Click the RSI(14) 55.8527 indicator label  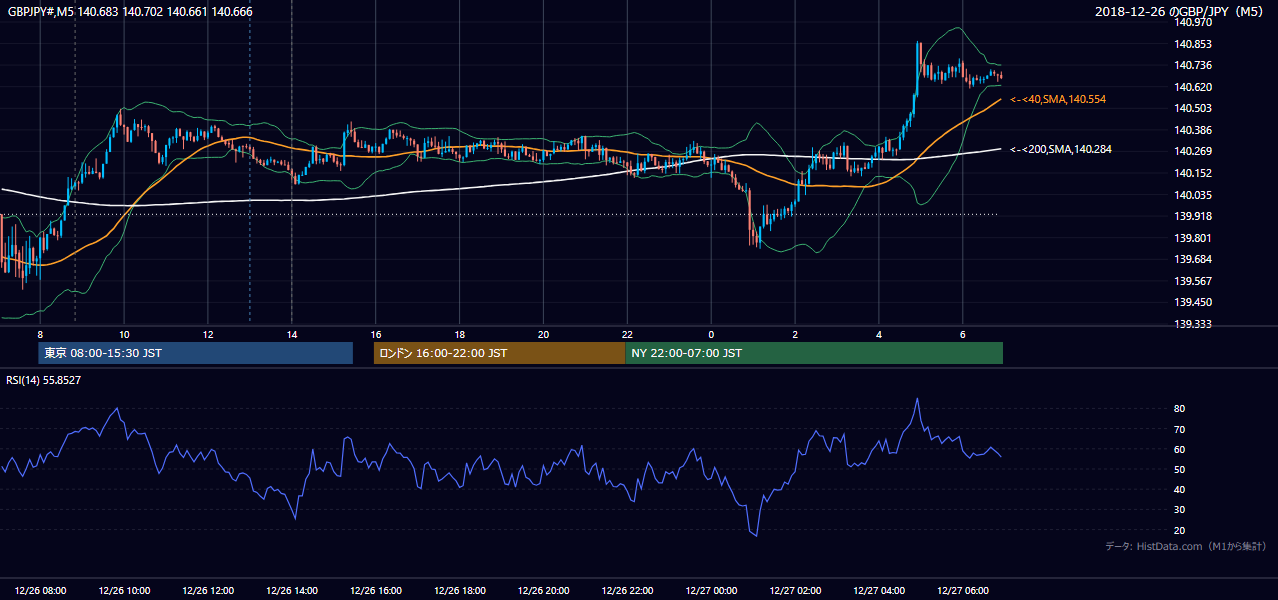(44, 380)
